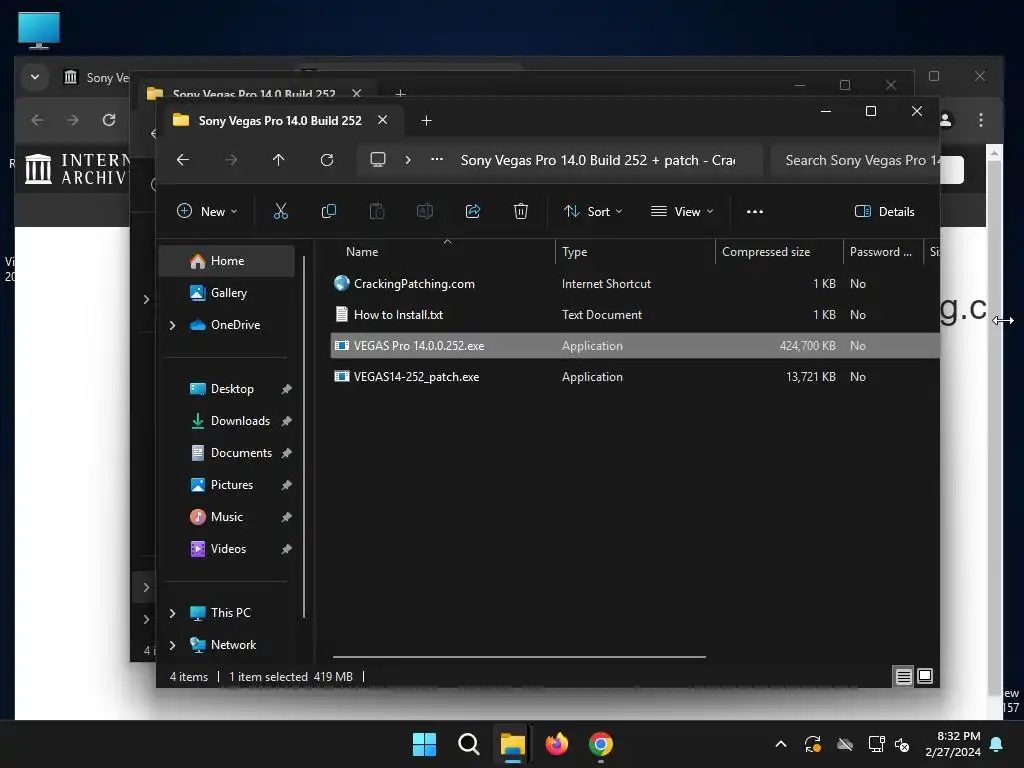The height and width of the screenshot is (768, 1024).
Task: Expand the OneDrive tree node
Action: pos(172,325)
